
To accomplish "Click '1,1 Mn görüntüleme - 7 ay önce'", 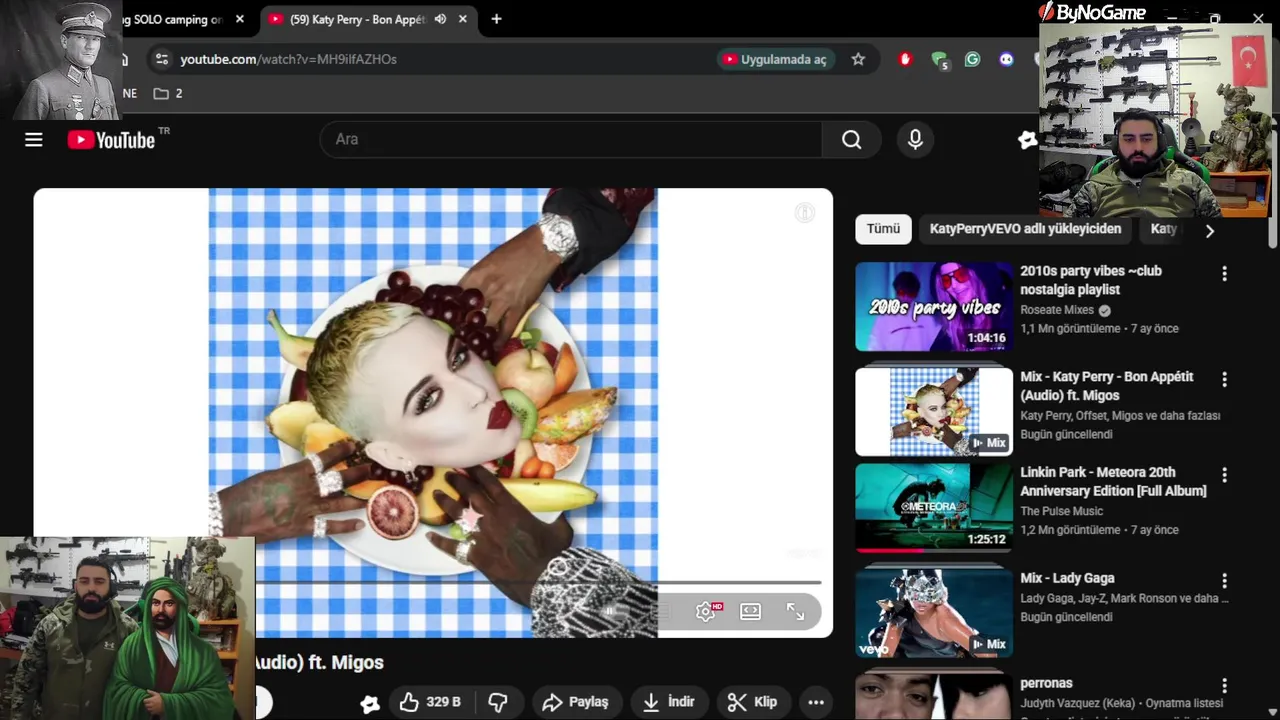I will pos(1099,329).
